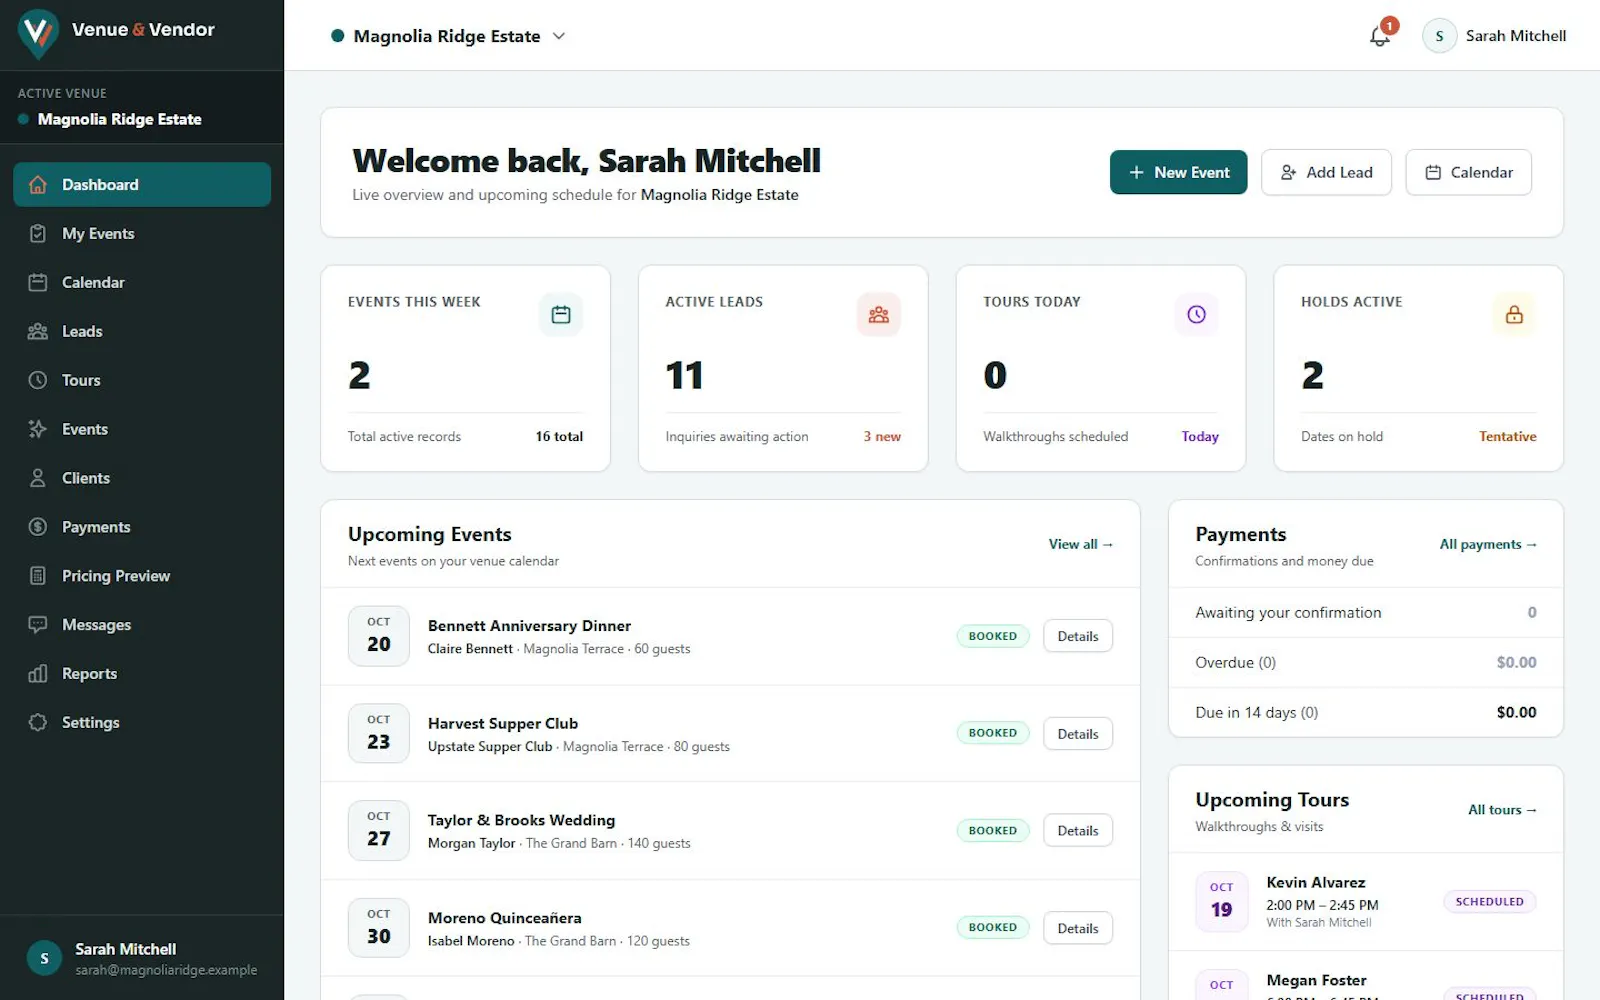Click the Leads people icon in sidebar
Image resolution: width=1600 pixels, height=1000 pixels.
point(38,332)
